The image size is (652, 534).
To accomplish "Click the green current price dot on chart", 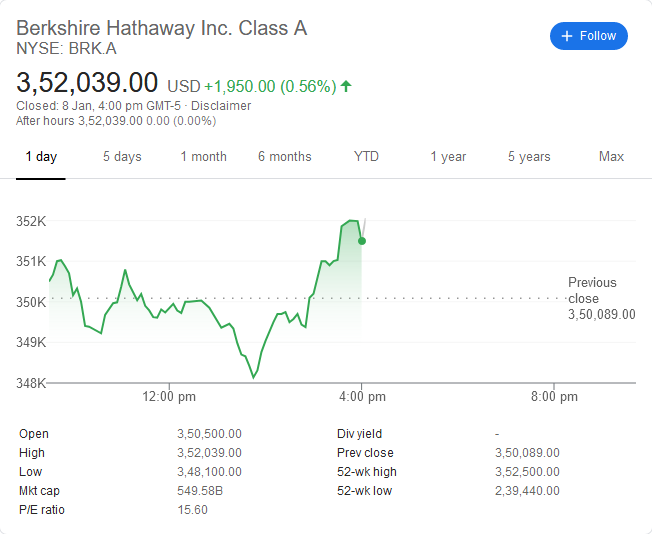I will pyautogui.click(x=362, y=241).
